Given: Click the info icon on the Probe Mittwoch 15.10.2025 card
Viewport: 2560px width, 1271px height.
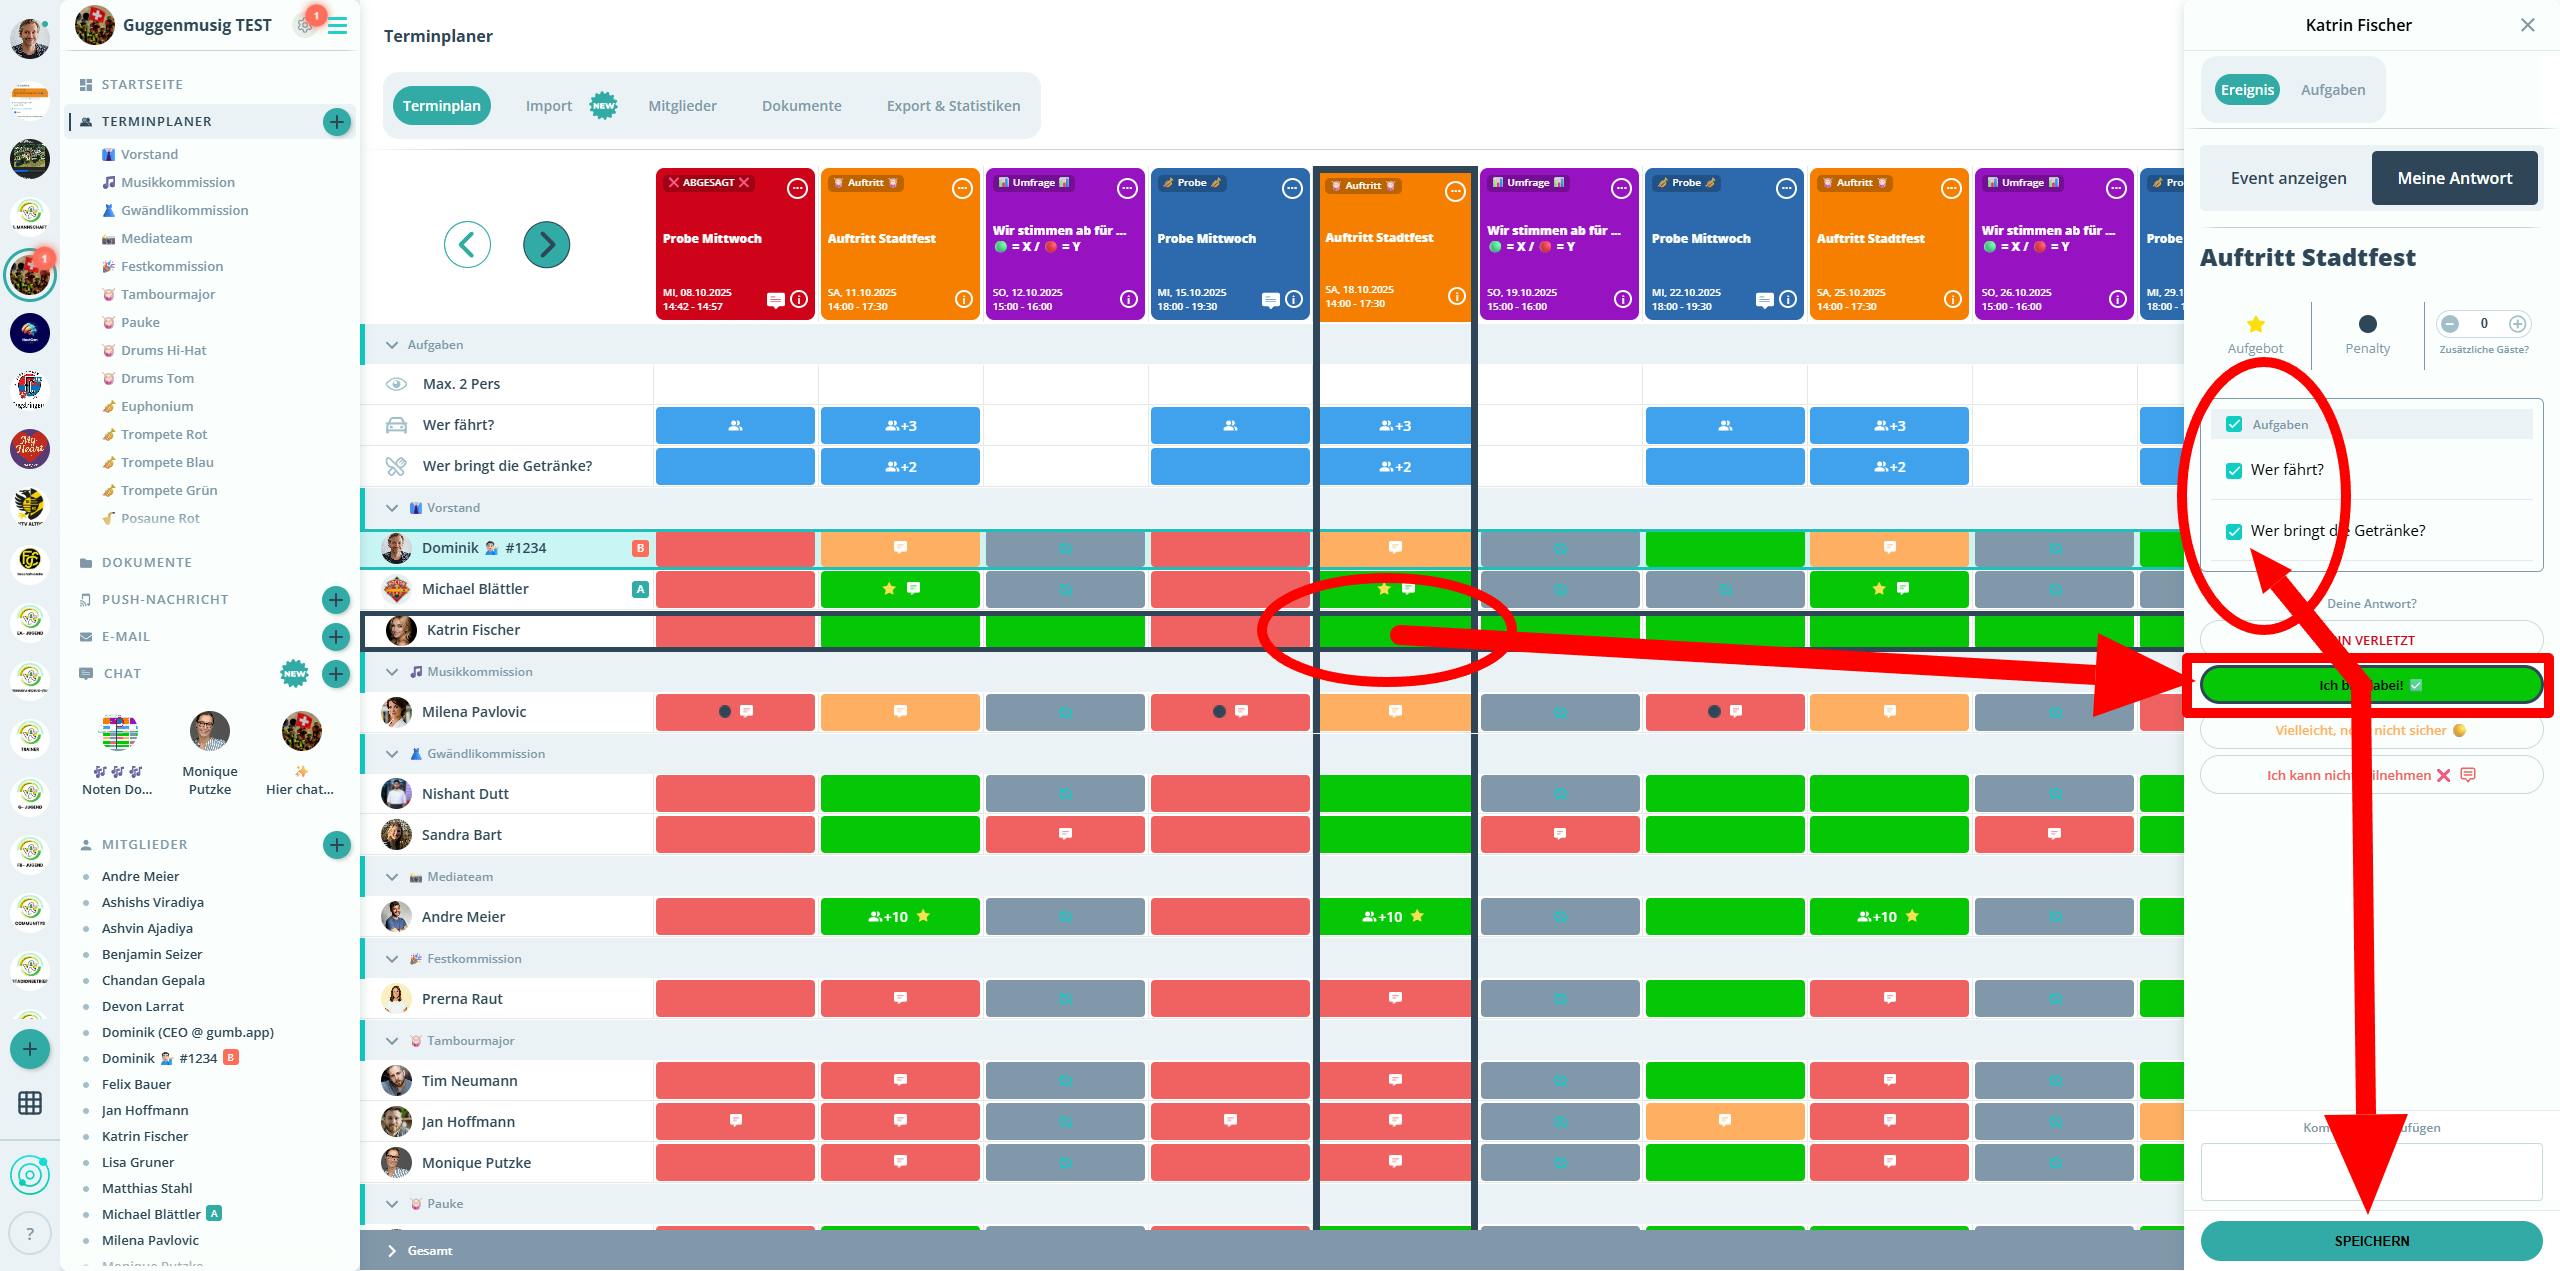Looking at the screenshot, I should pos(1294,299).
